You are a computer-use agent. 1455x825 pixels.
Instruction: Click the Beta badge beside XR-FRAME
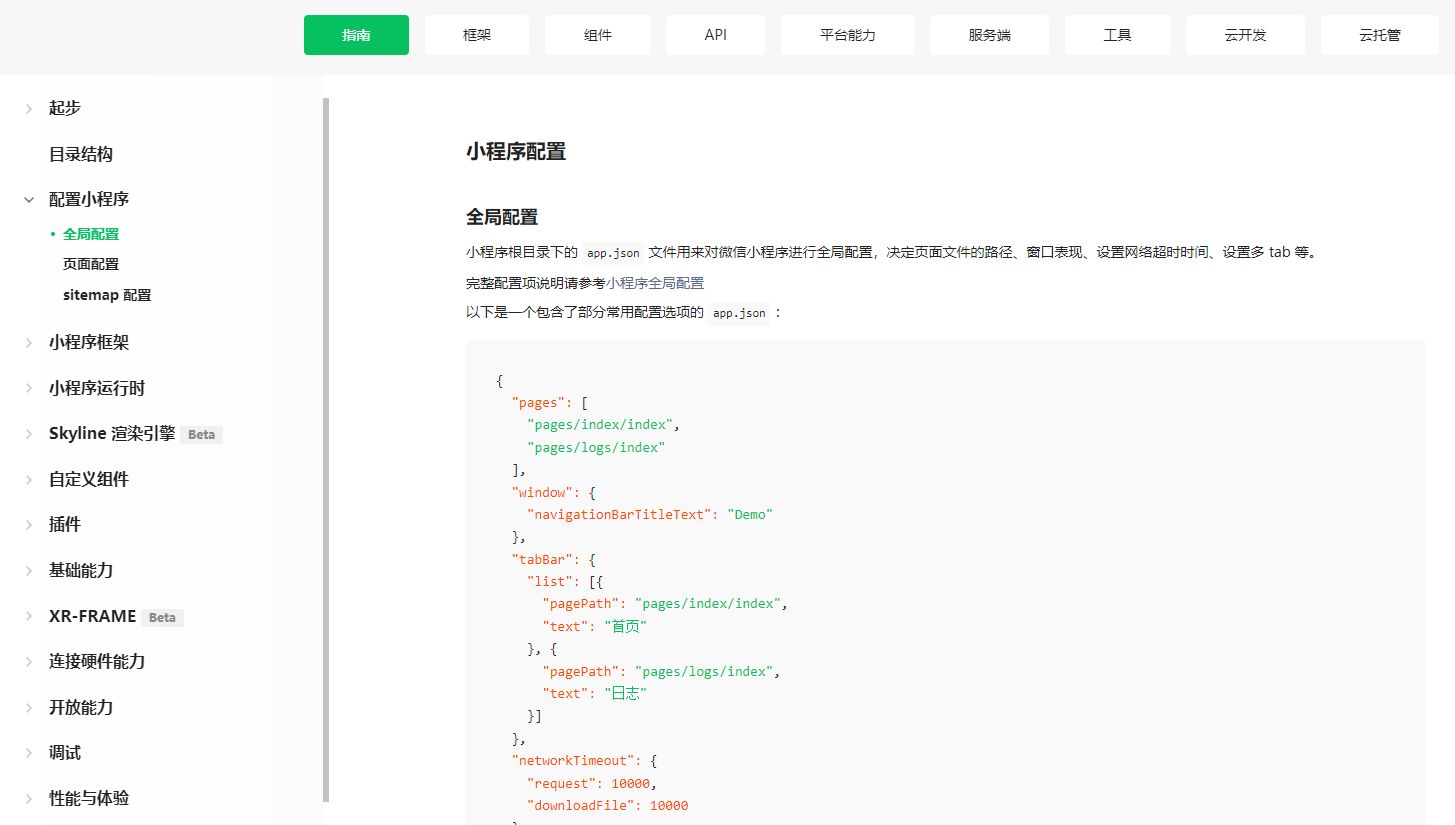click(162, 617)
